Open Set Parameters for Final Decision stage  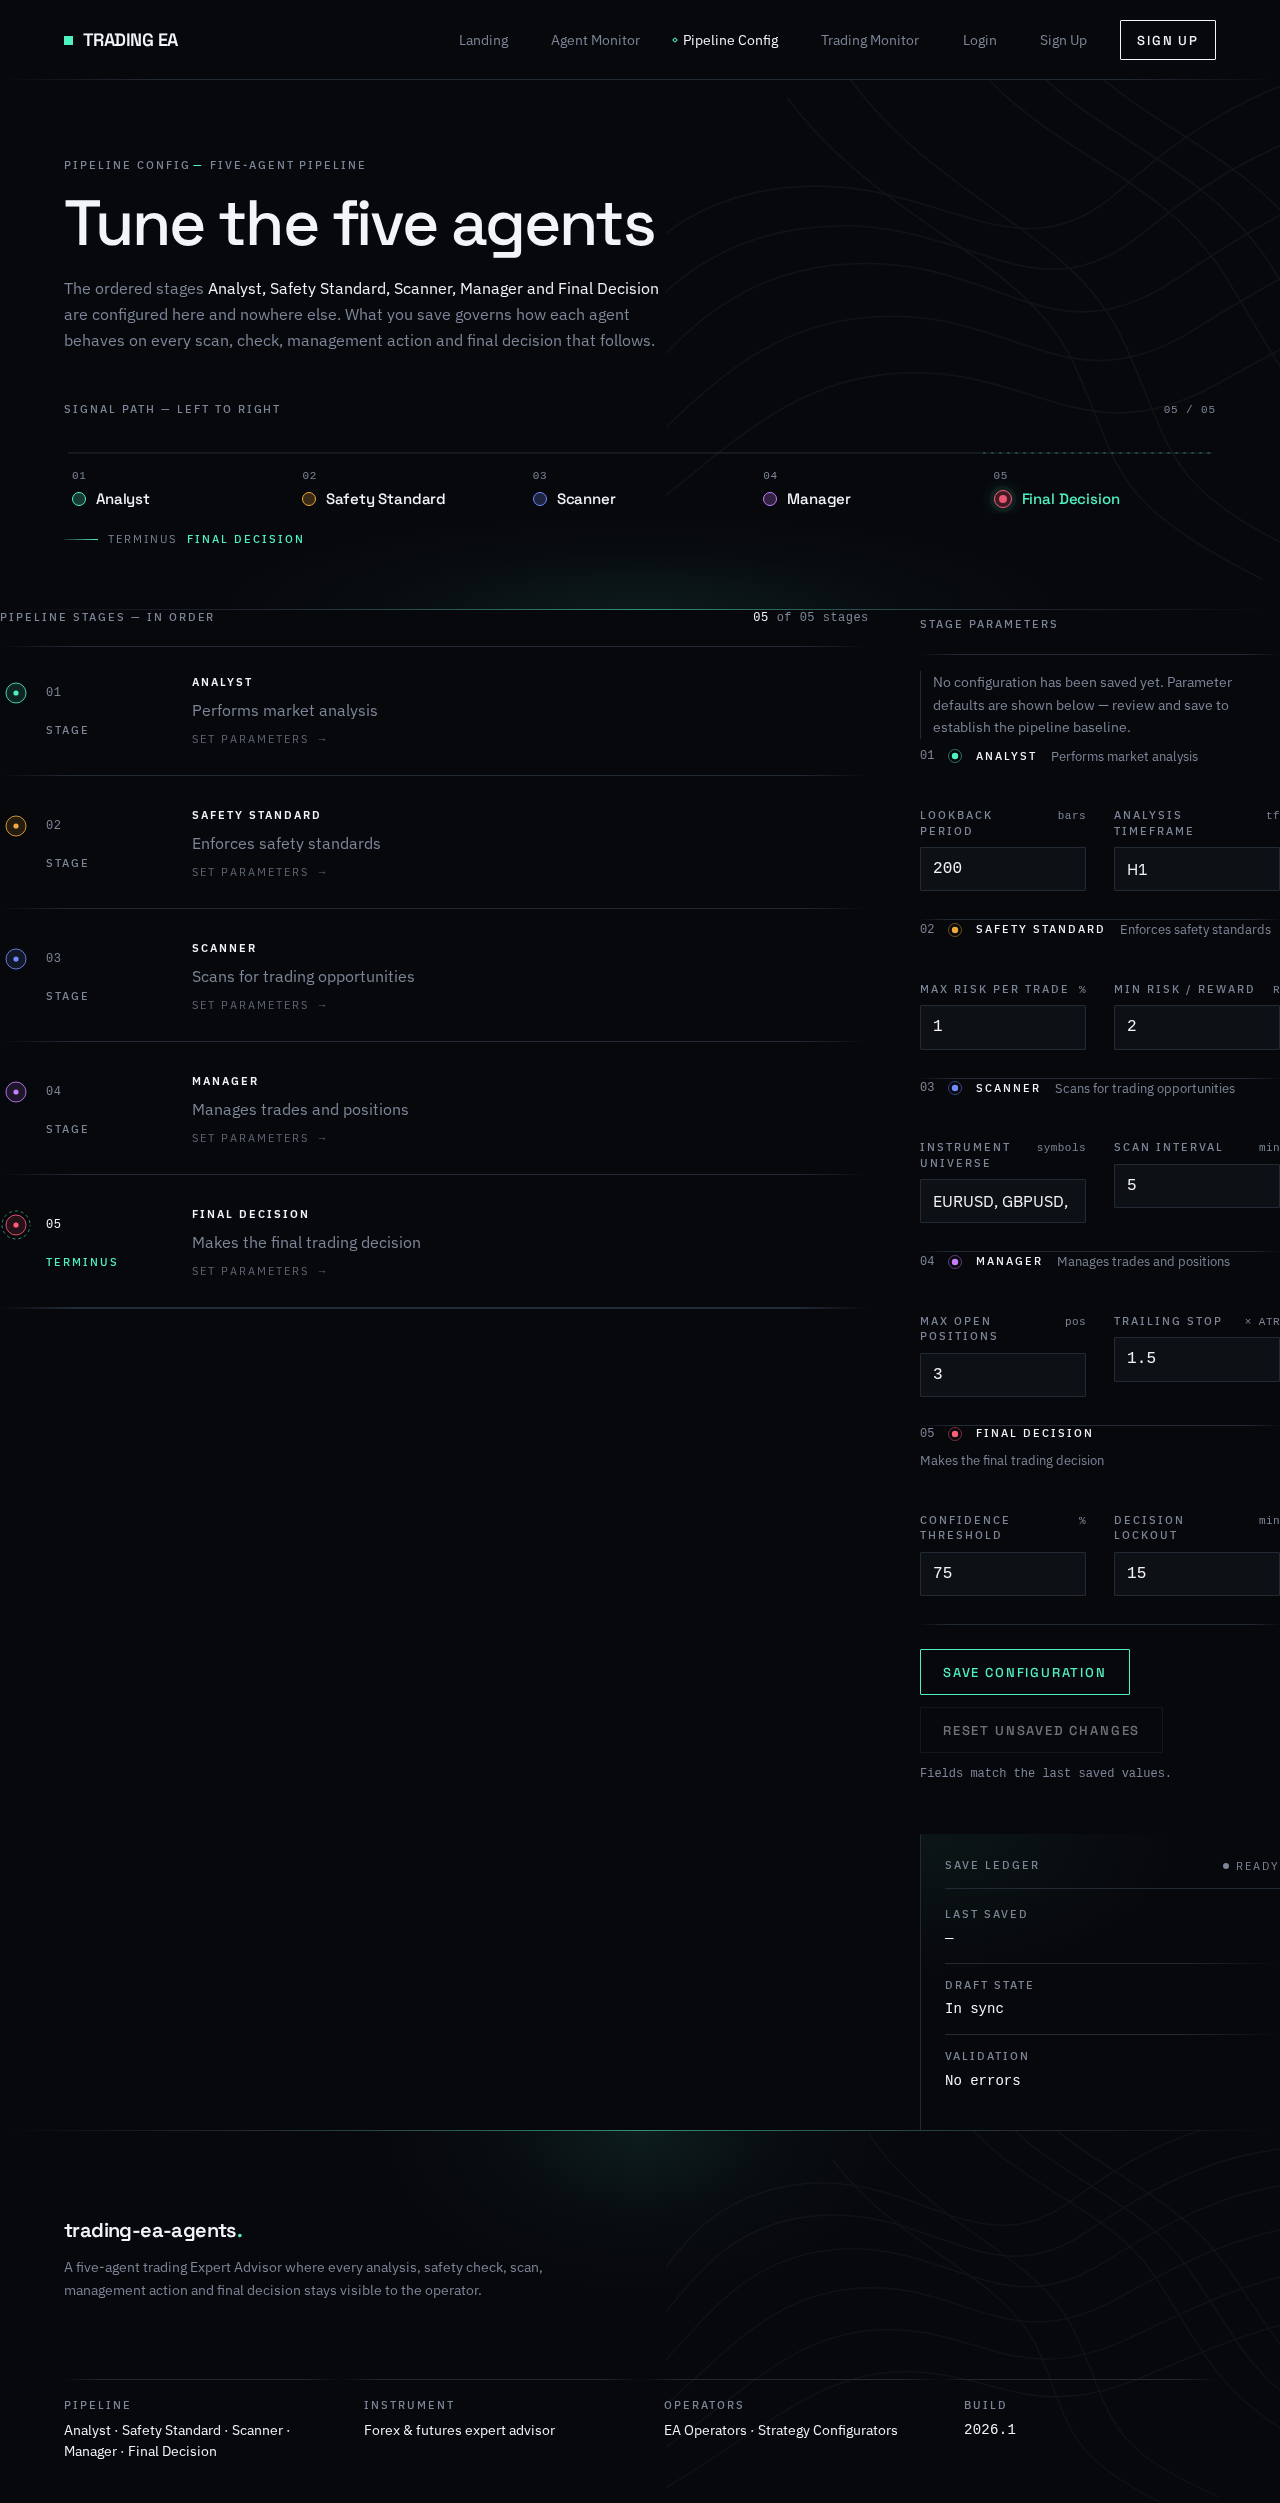(260, 1271)
